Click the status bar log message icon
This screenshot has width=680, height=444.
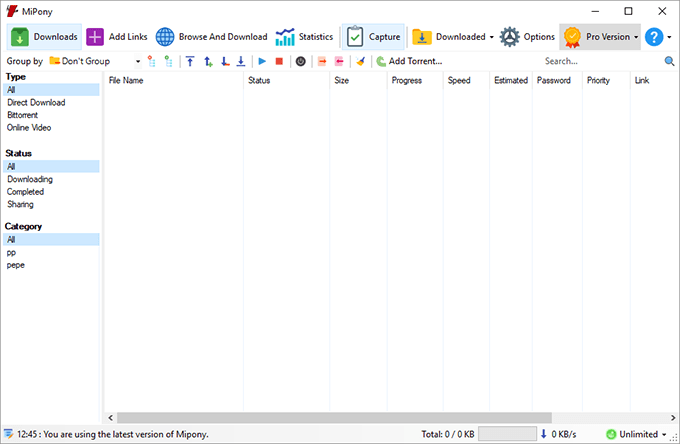8,434
